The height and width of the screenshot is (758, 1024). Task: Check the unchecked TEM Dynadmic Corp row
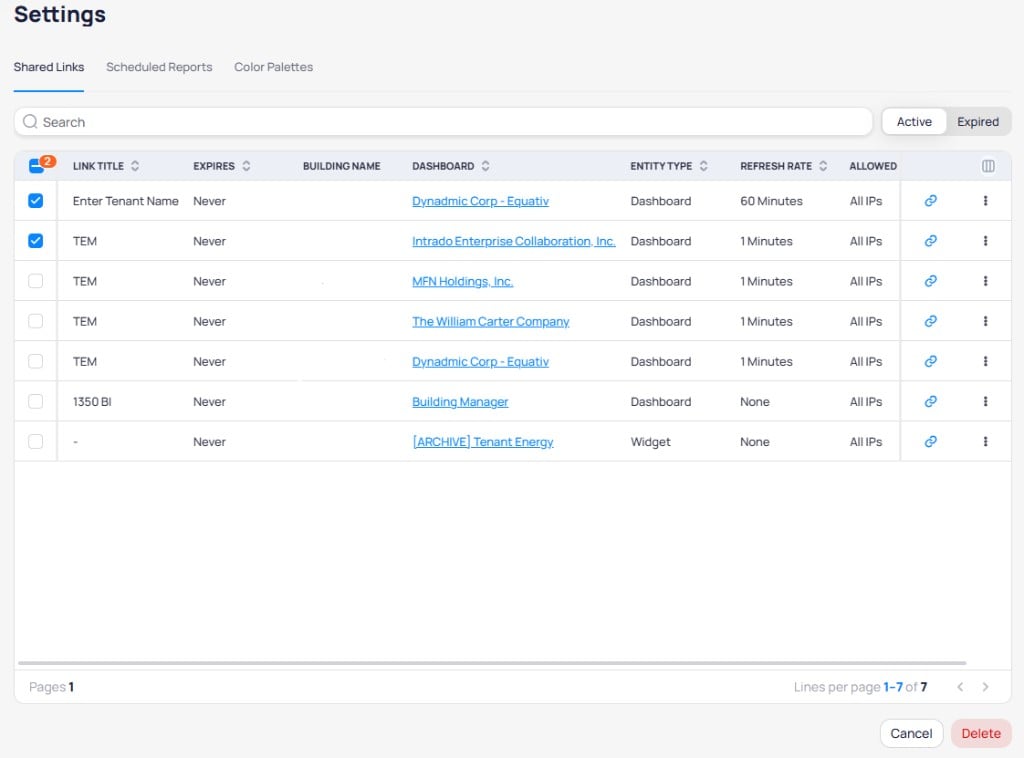point(36,361)
